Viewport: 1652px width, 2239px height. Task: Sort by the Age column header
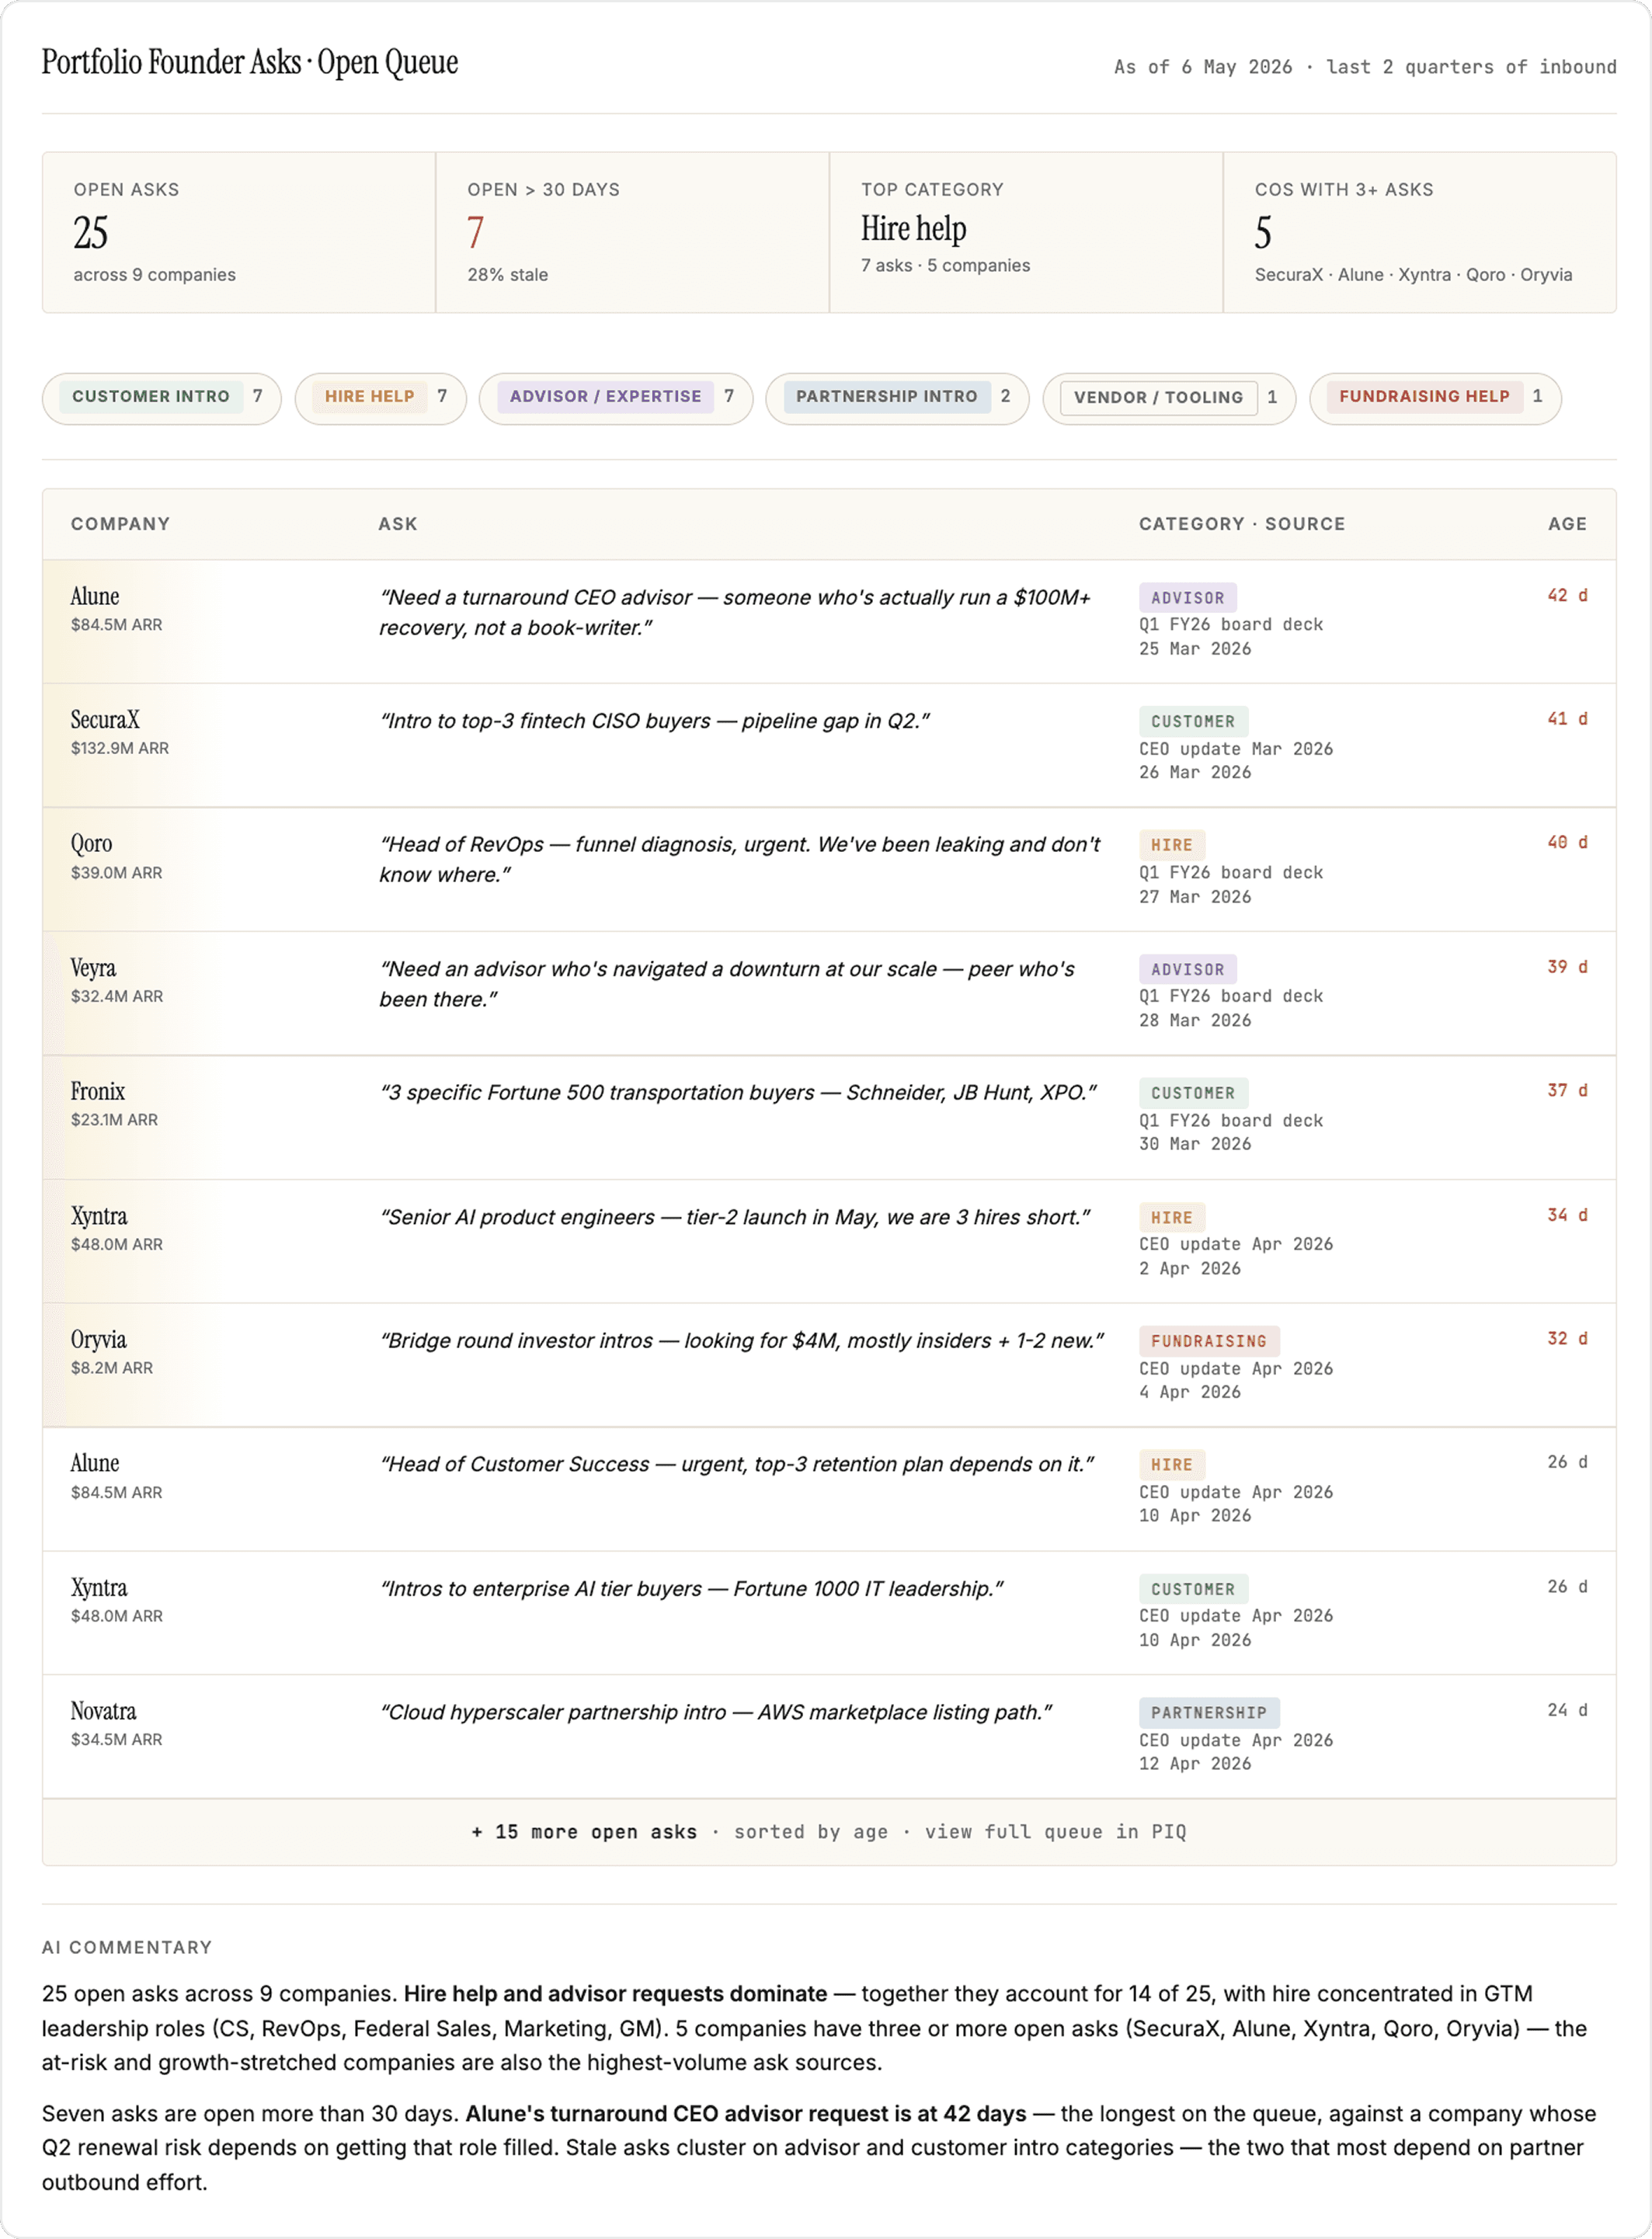1567,524
